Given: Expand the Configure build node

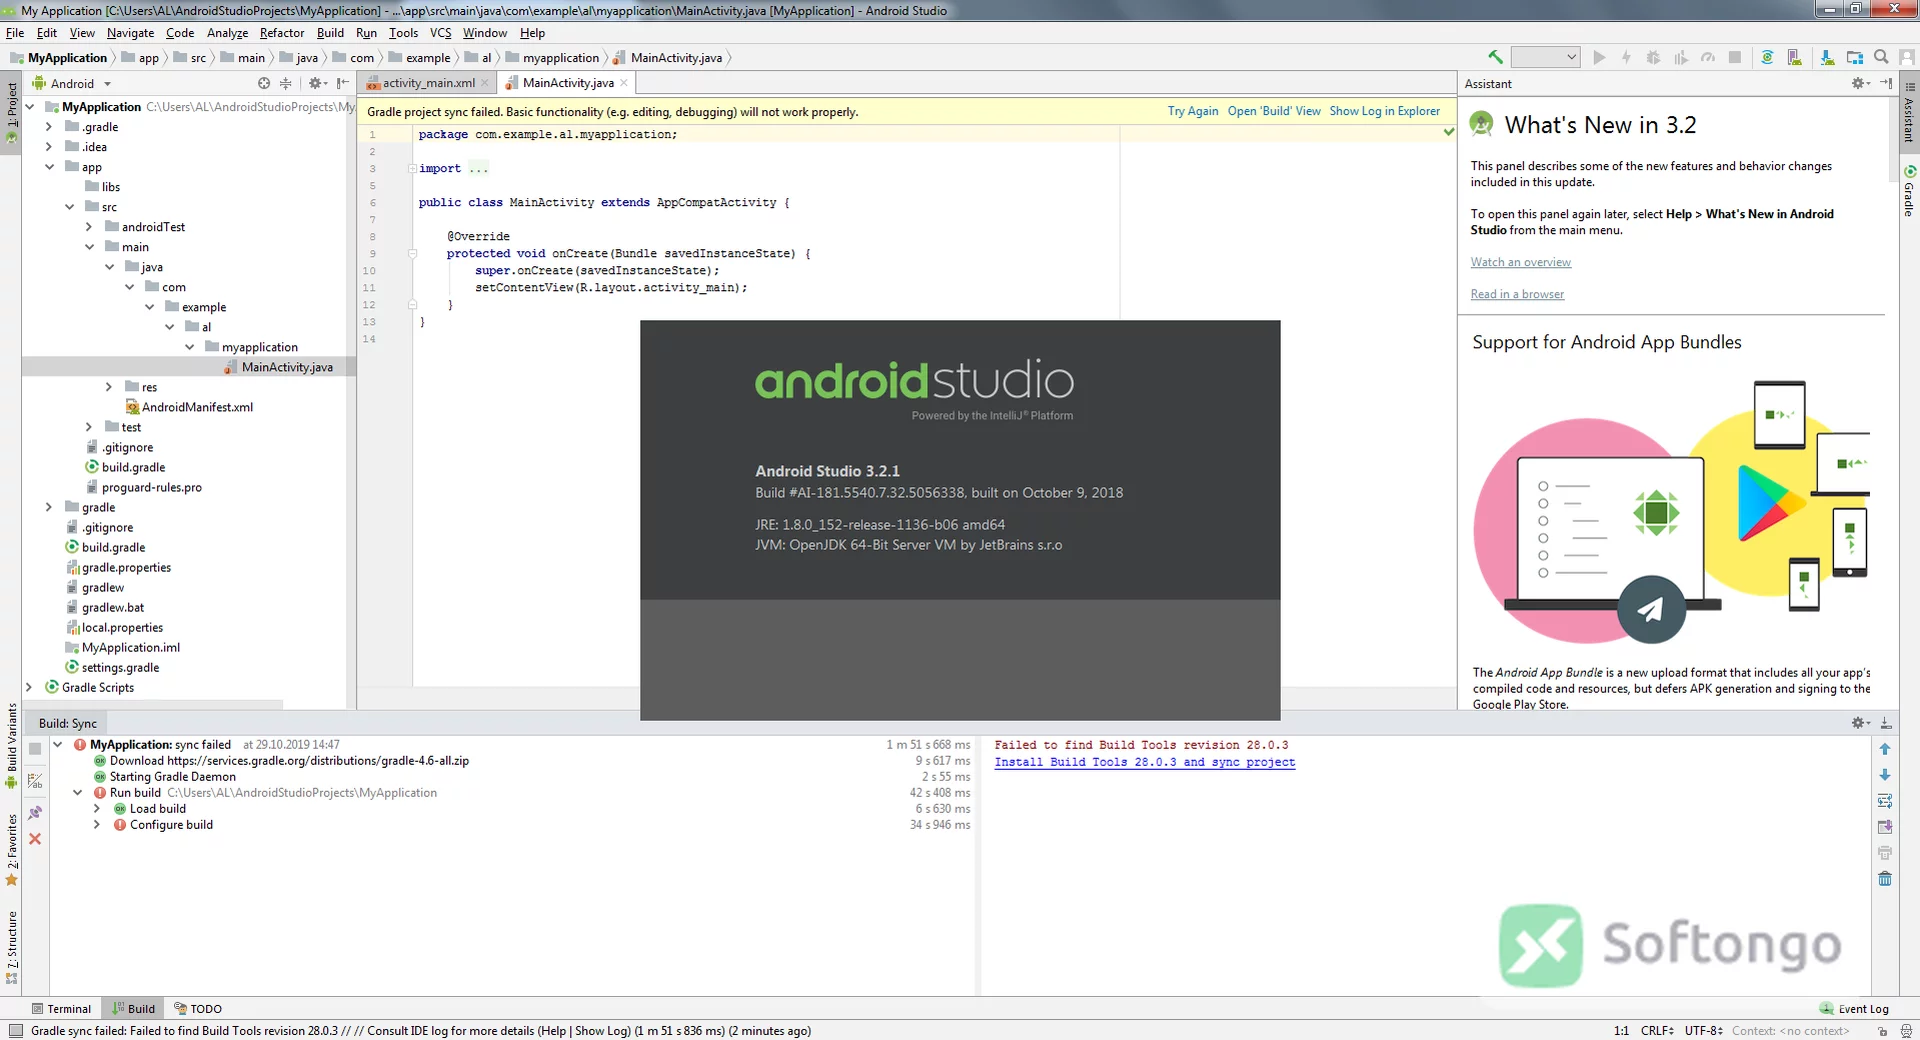Looking at the screenshot, I should point(97,825).
